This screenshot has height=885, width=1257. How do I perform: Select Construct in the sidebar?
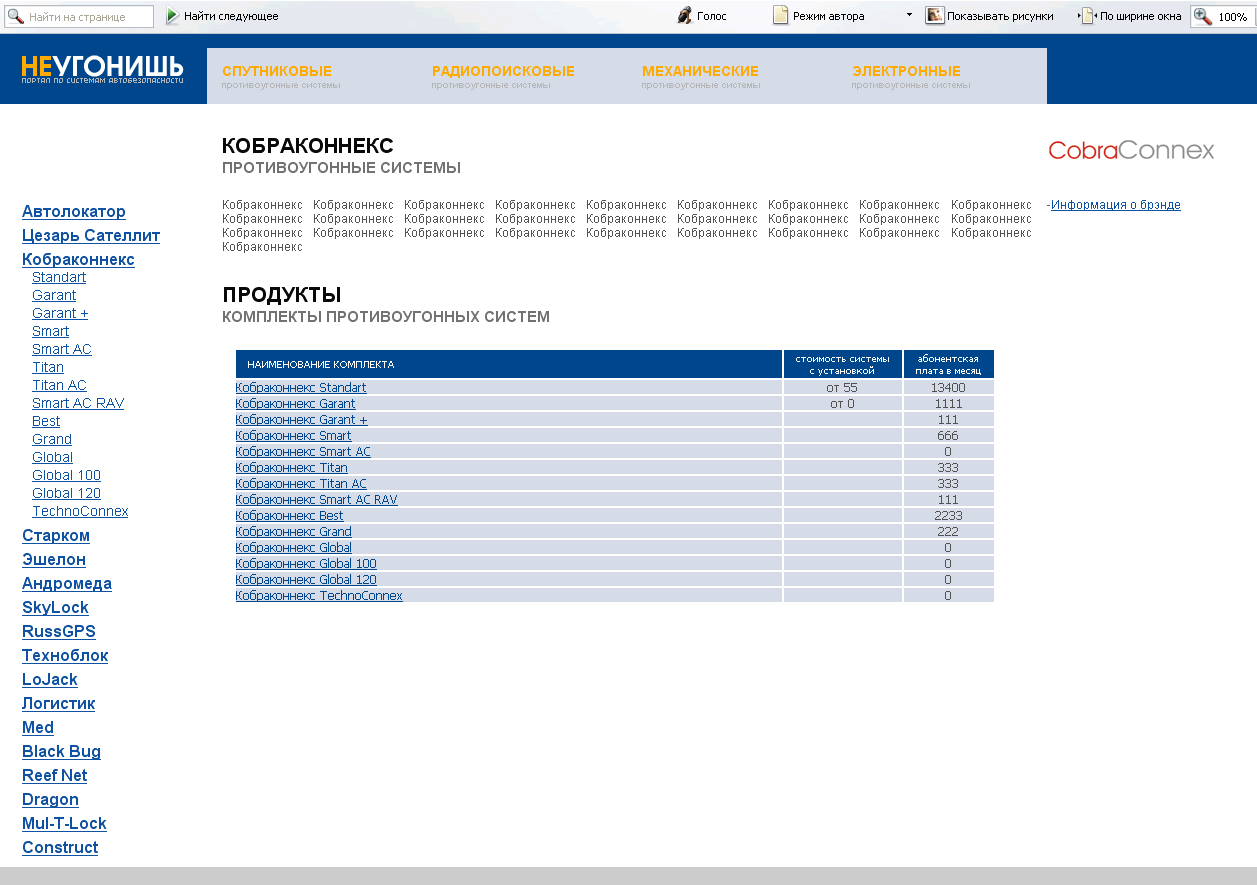point(60,848)
